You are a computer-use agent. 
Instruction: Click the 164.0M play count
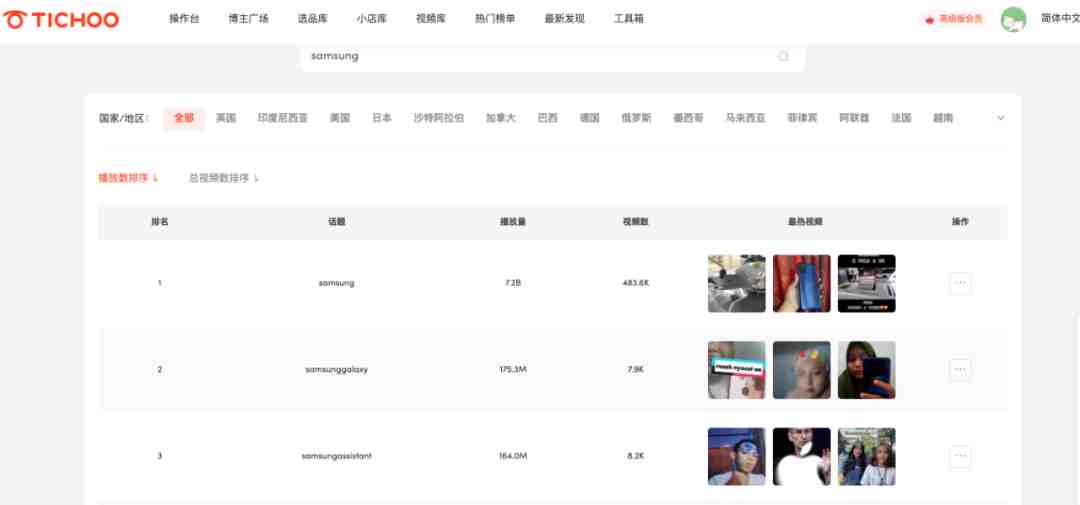(512, 455)
